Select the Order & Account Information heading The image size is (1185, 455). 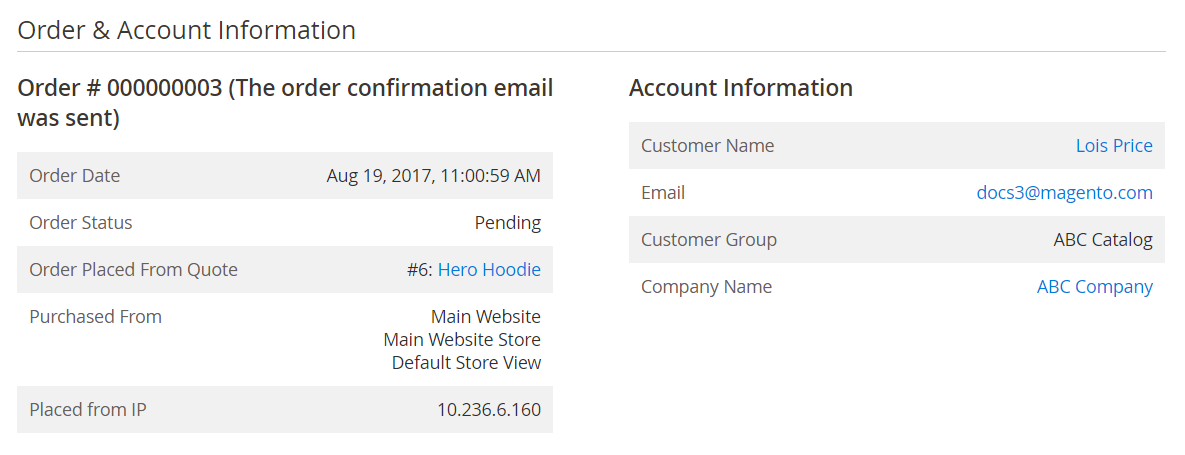(x=187, y=30)
